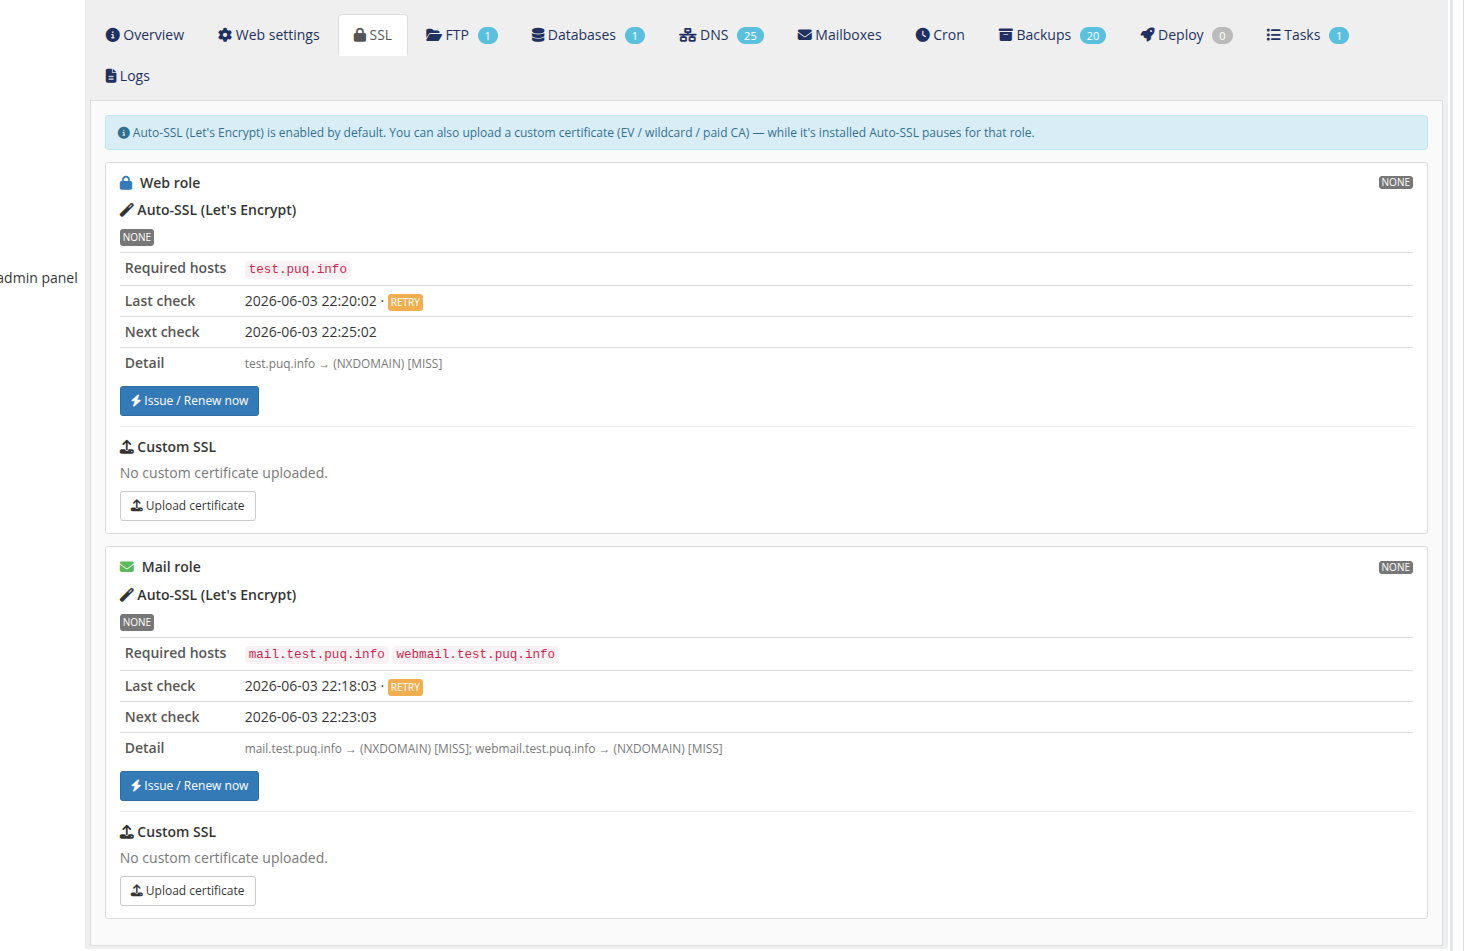Viewport: 1476px width, 951px height.
Task: Click the NONE status badge at Mail role header right
Action: click(x=1396, y=568)
